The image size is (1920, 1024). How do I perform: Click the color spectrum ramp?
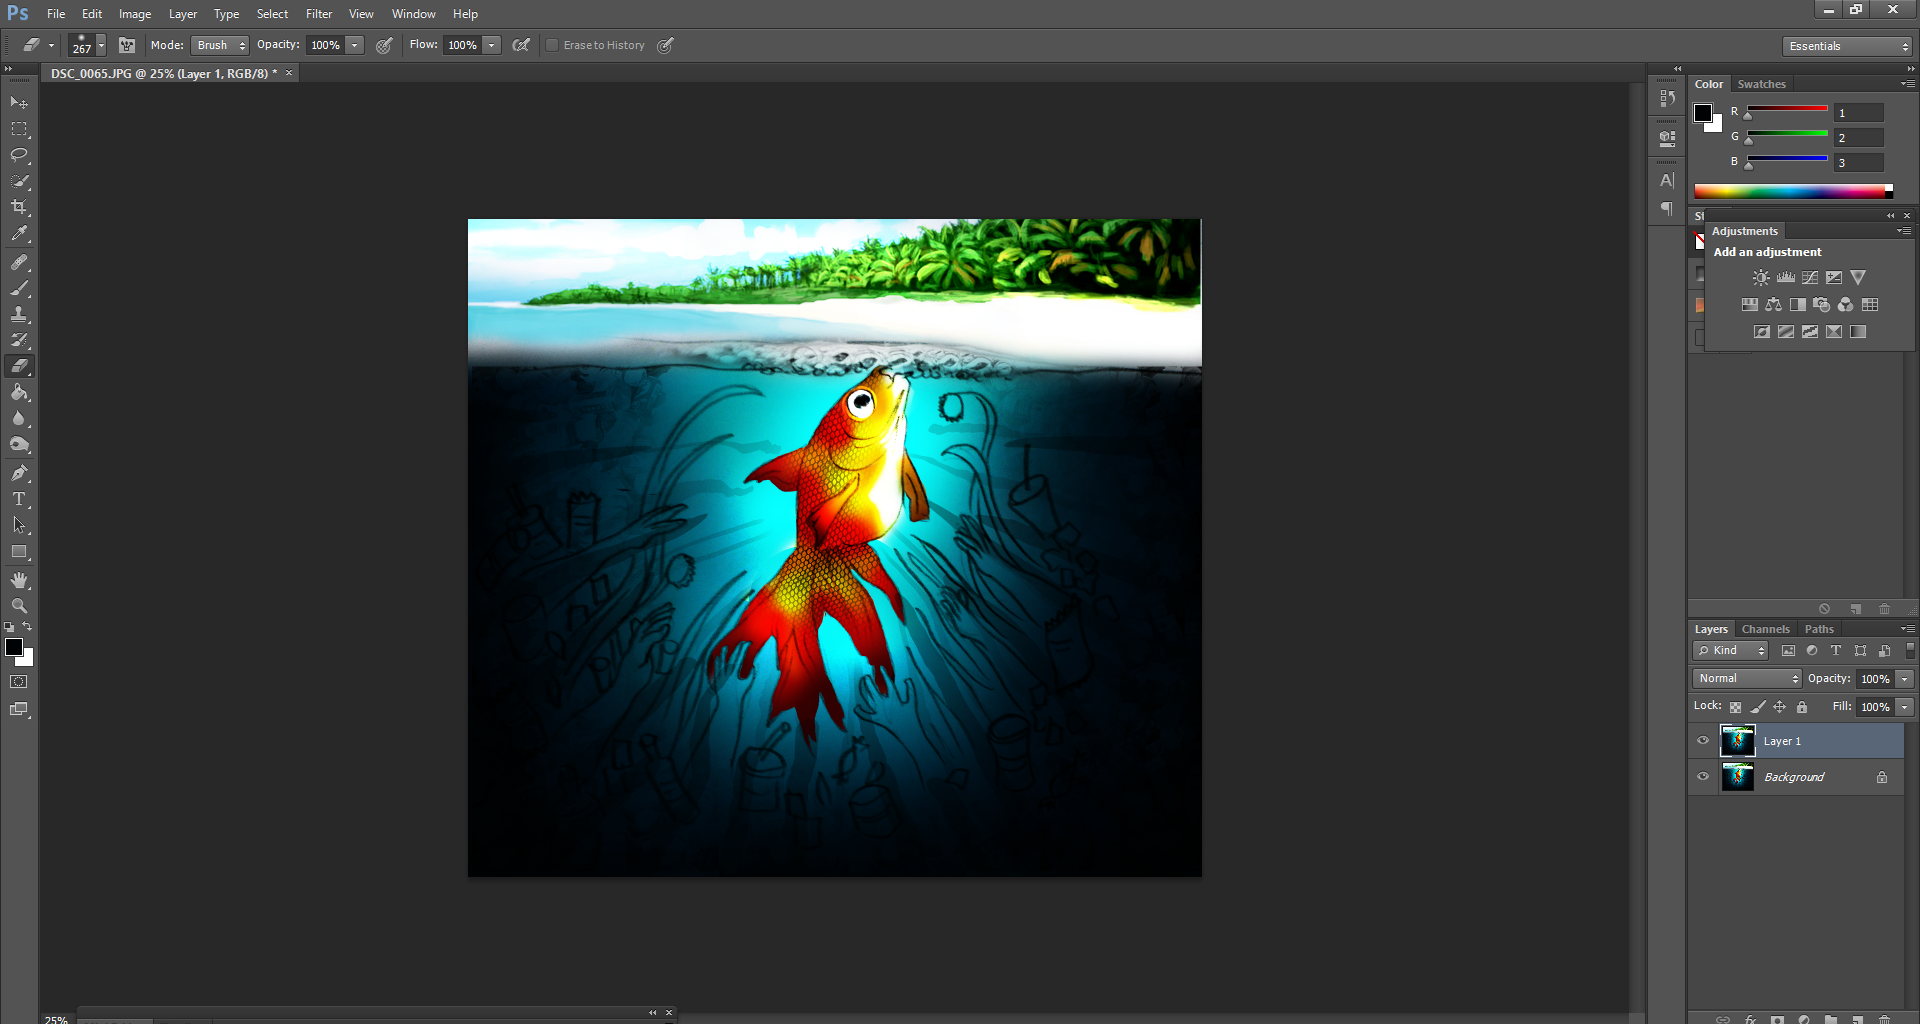pyautogui.click(x=1793, y=191)
